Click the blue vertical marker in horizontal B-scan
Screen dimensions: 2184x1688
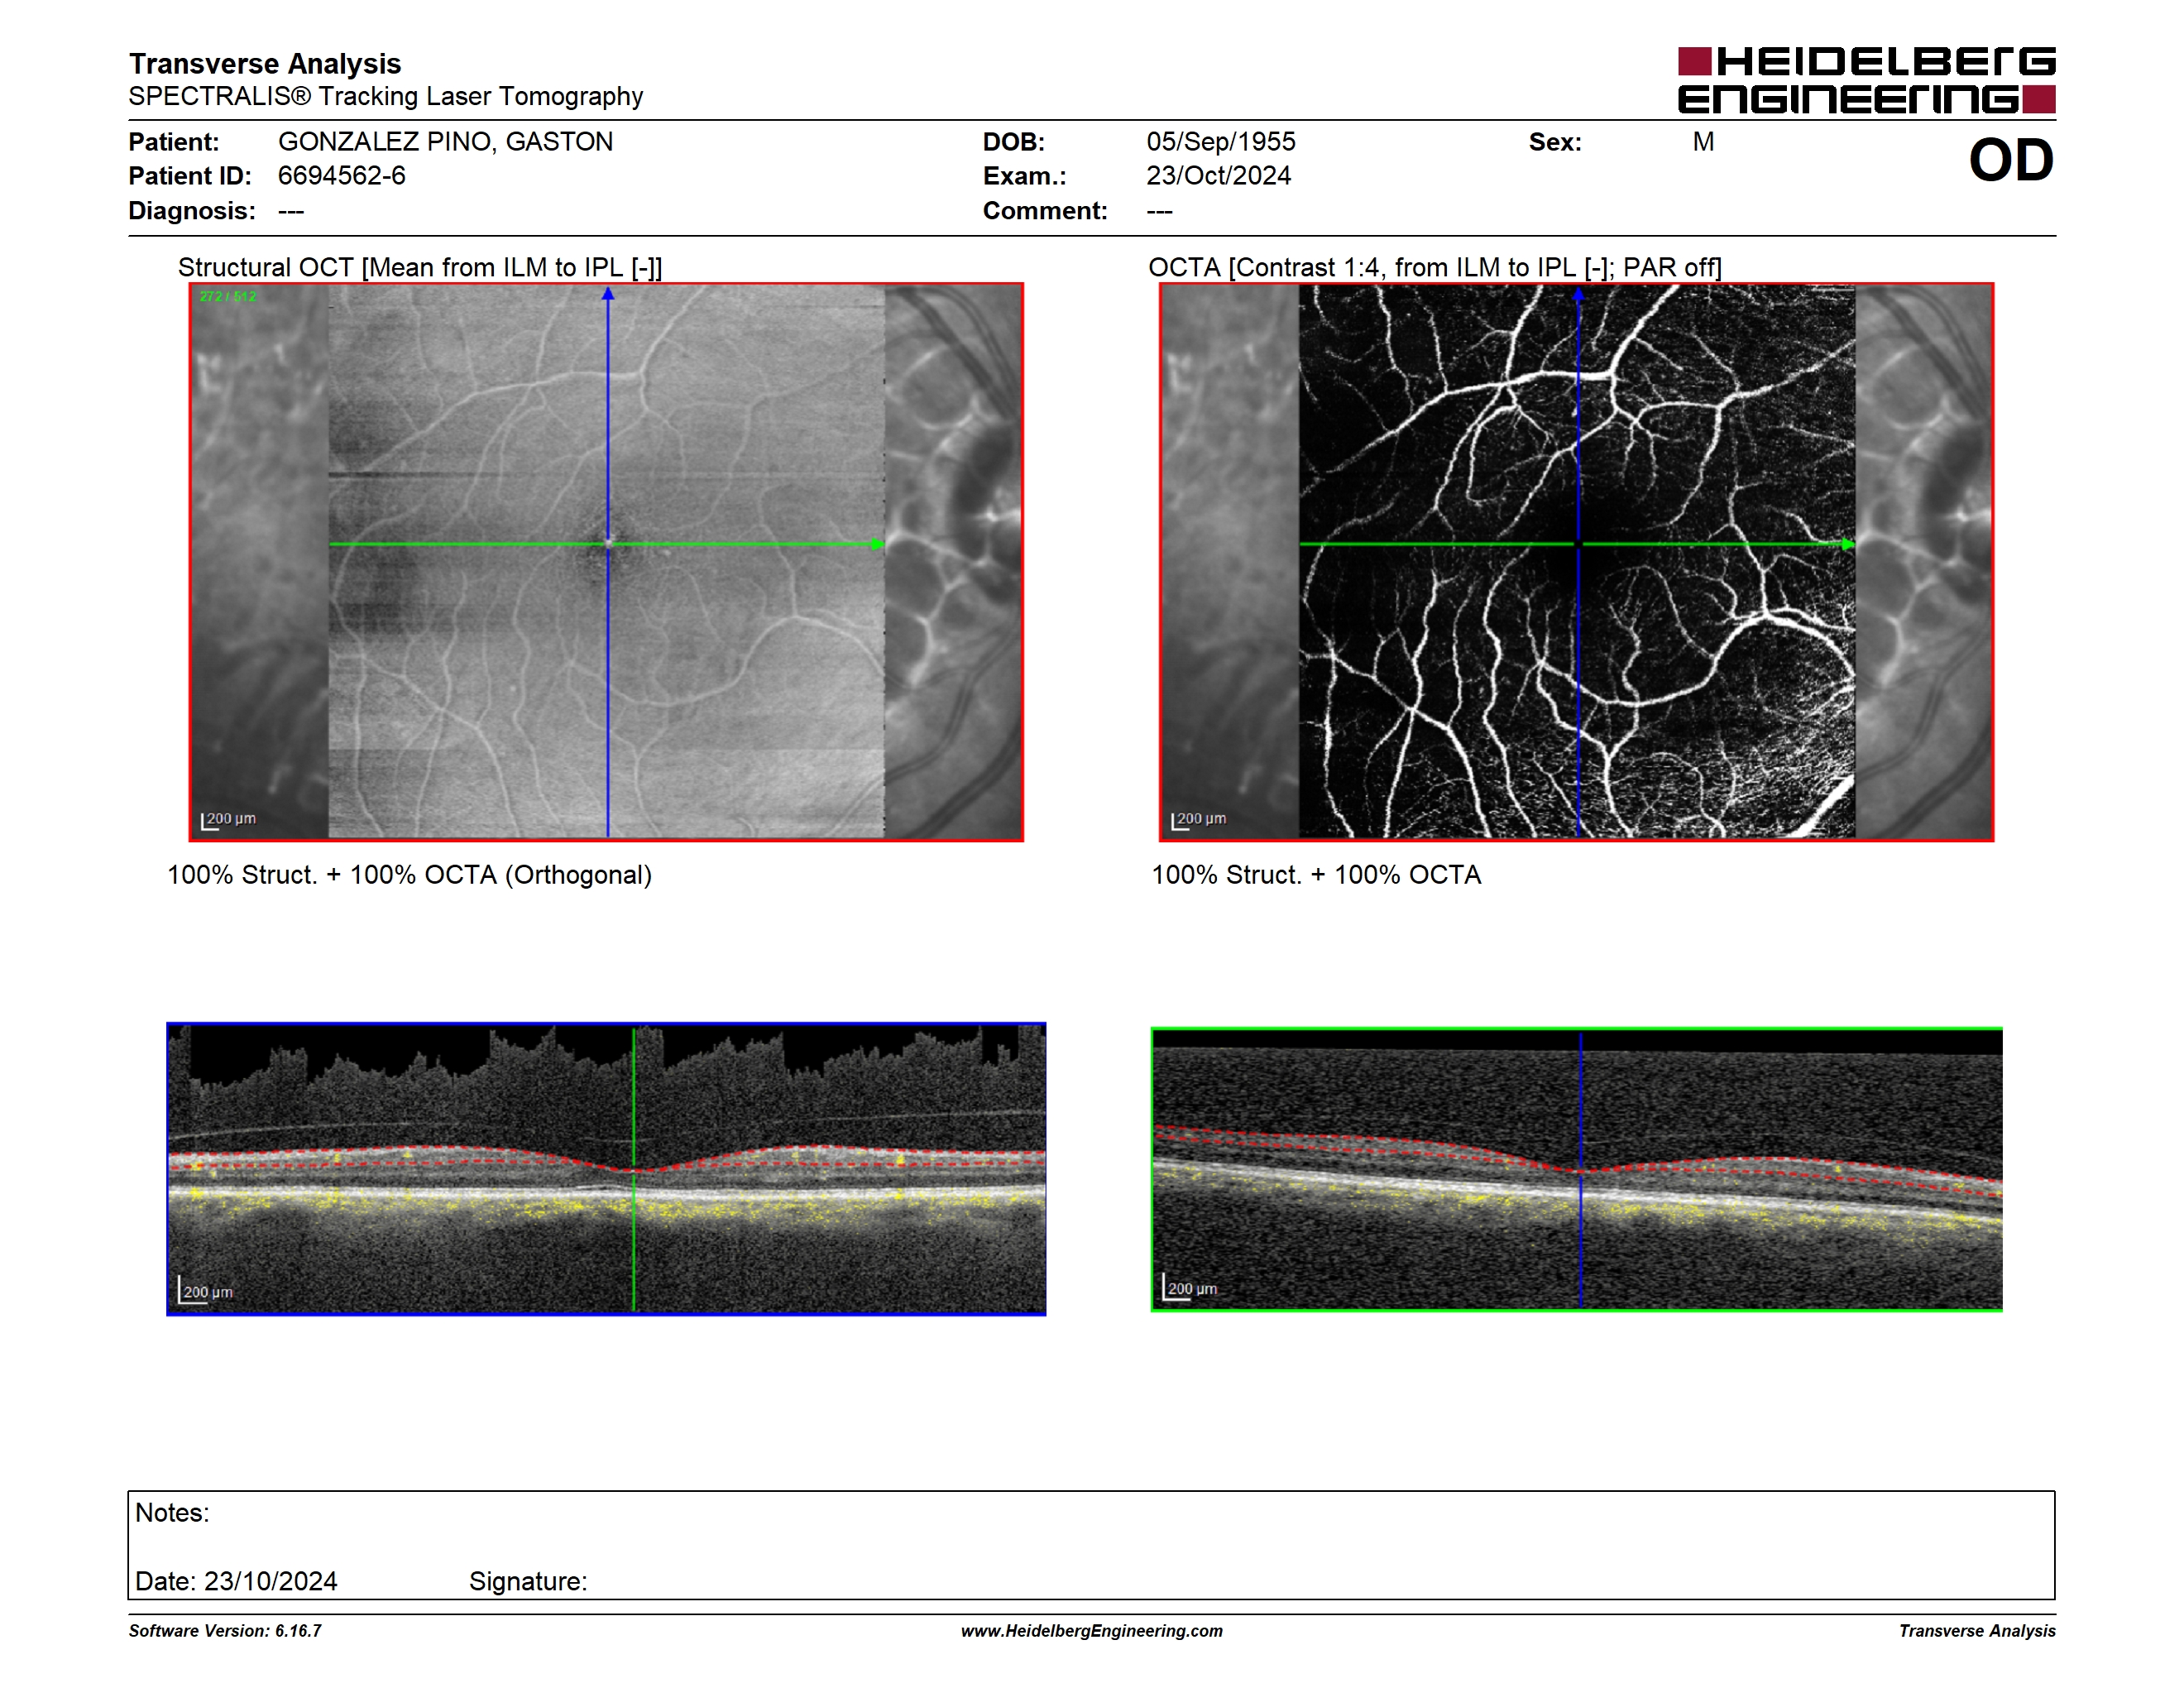tap(1581, 1170)
